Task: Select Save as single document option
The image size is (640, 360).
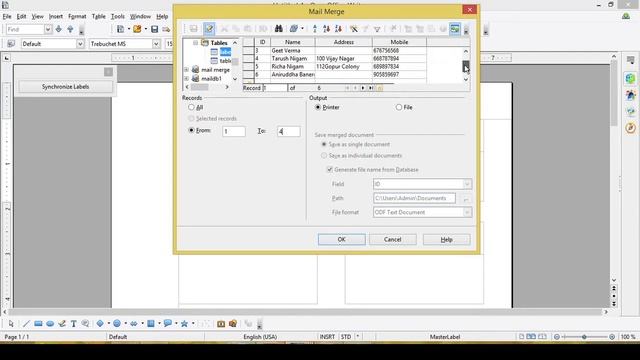Action: click(324, 144)
